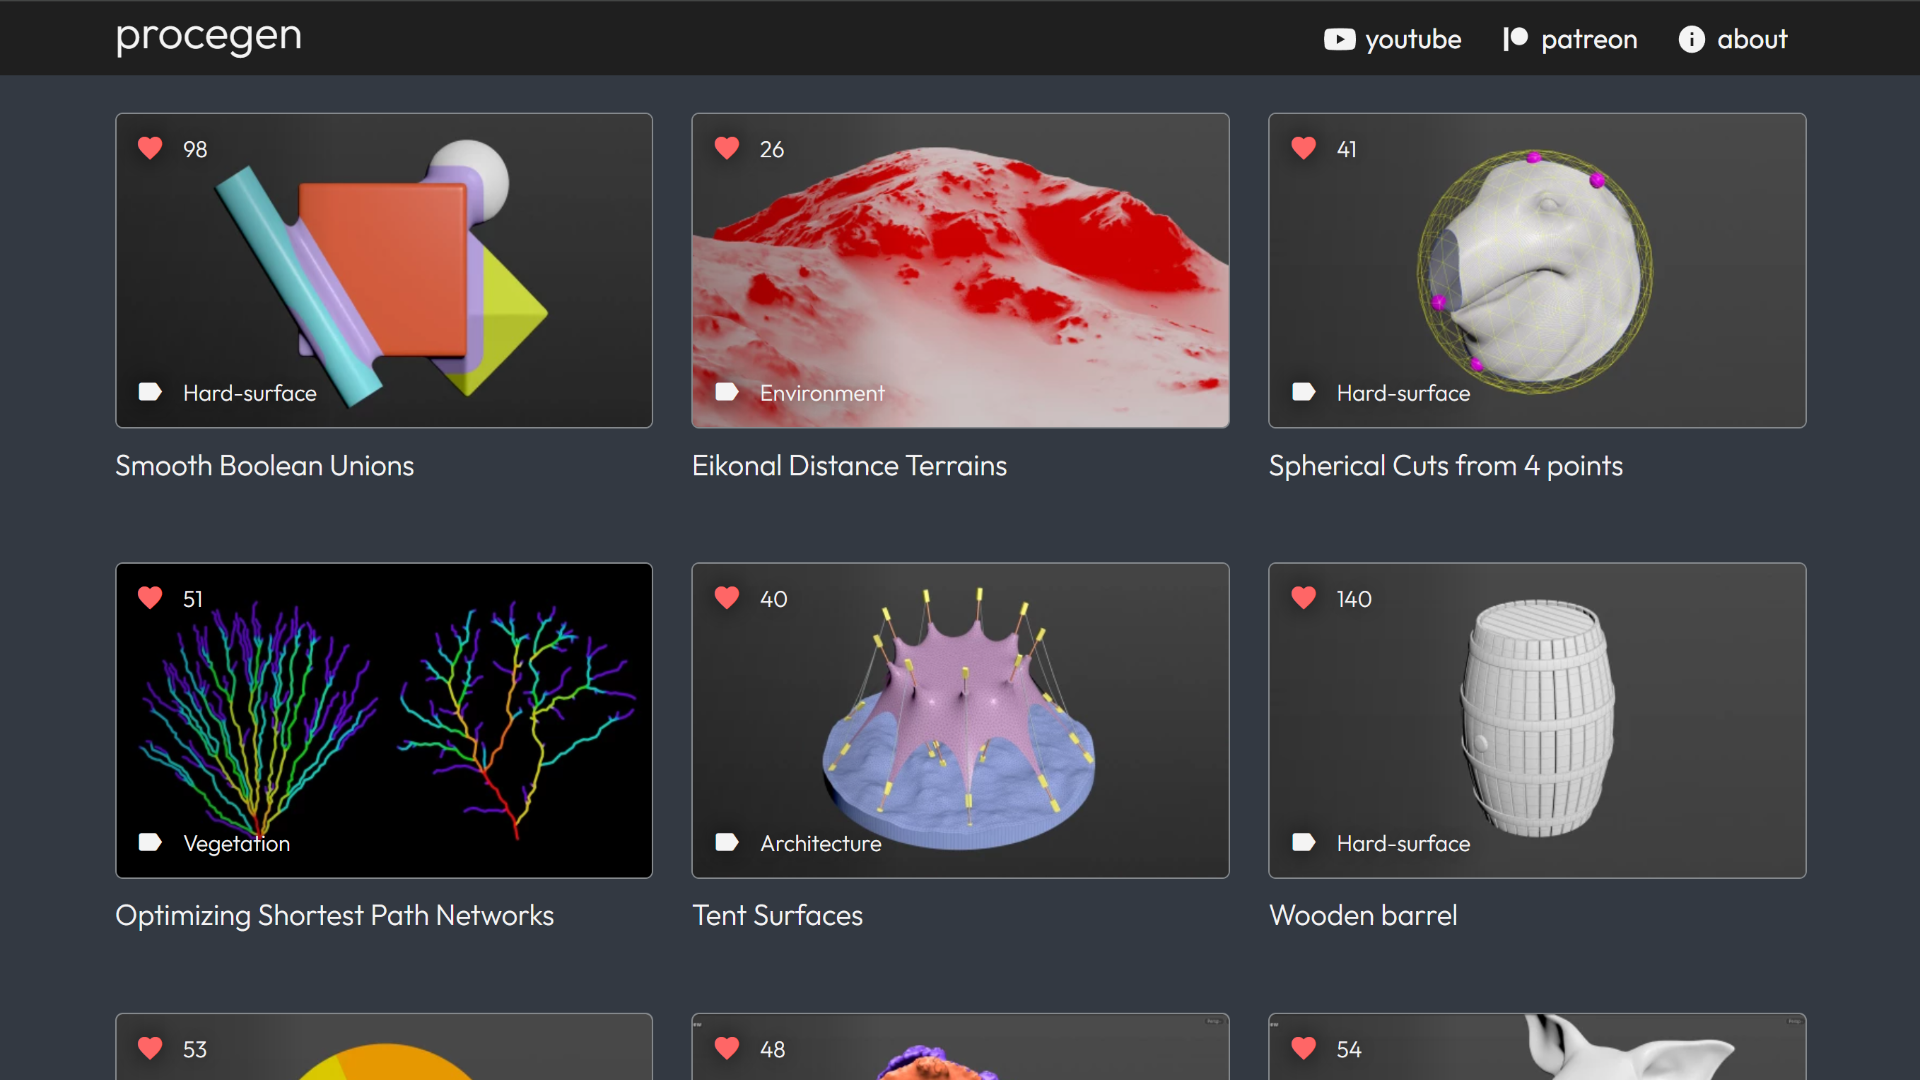This screenshot has height=1080, width=1920.
Task: Click the heart icon on Smooth Boolean Unions
Action: (x=150, y=148)
